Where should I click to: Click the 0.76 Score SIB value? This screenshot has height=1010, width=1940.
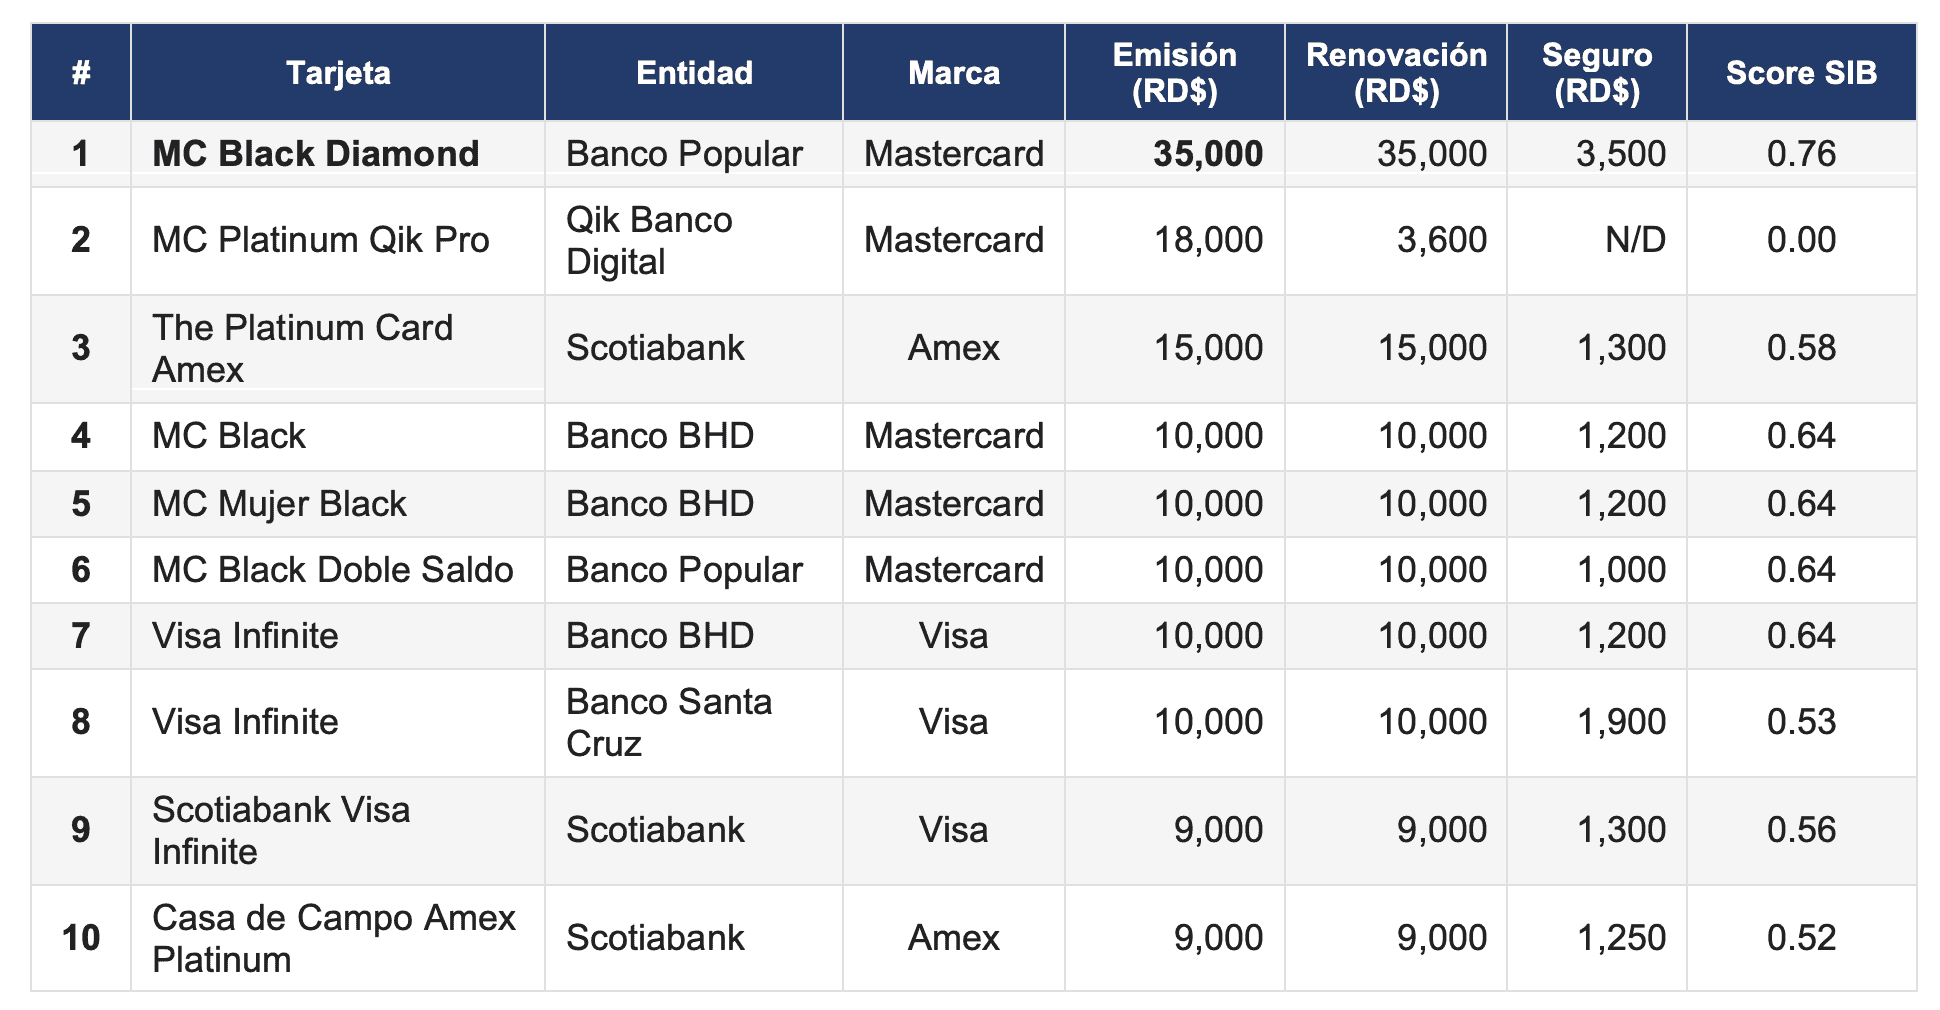pos(1801,154)
